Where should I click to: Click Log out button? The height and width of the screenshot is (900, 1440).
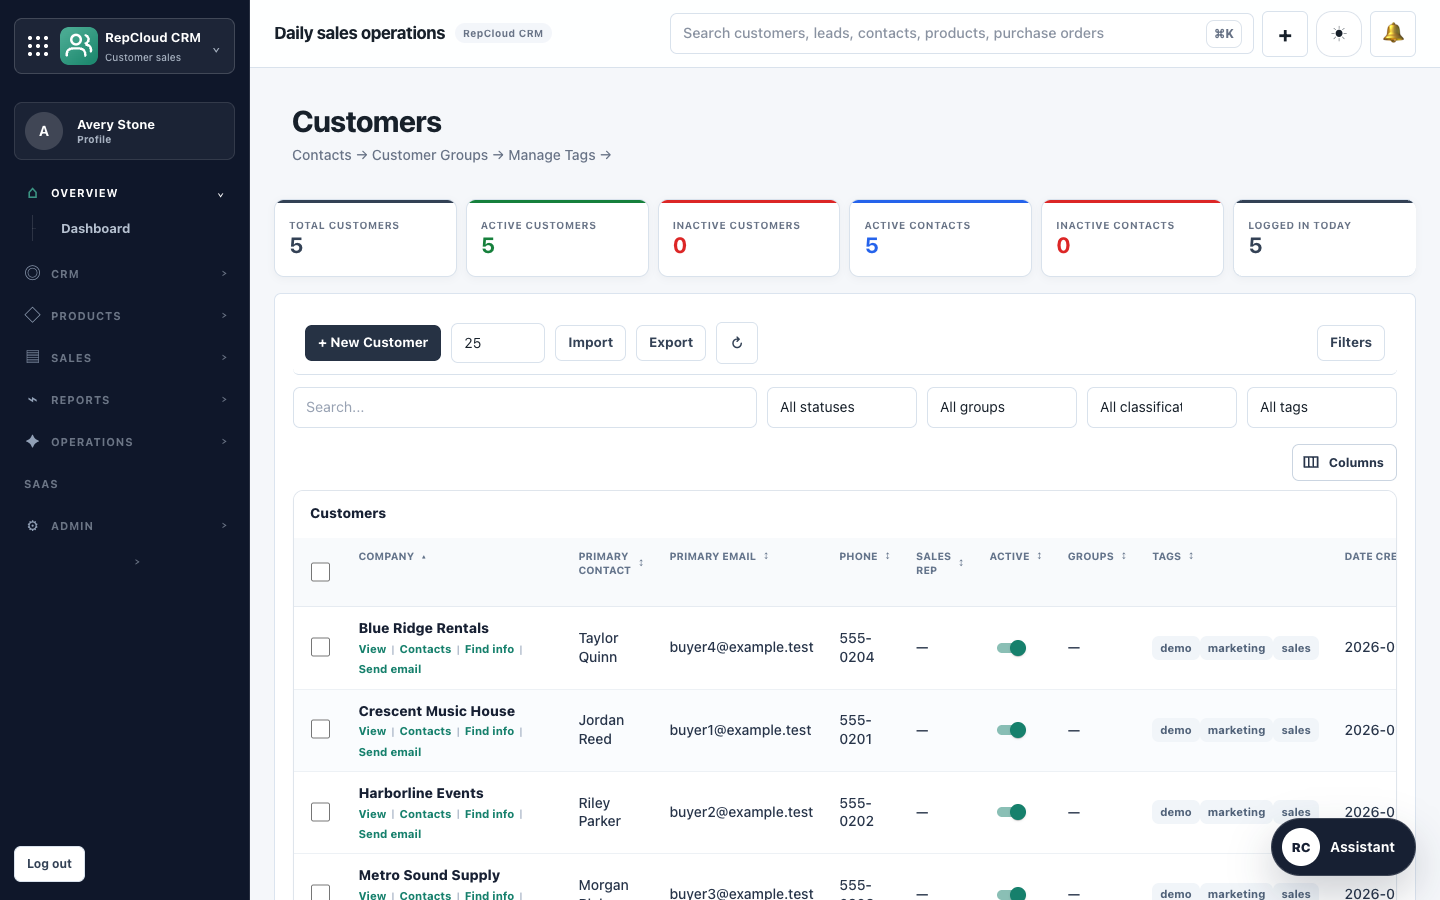49,864
